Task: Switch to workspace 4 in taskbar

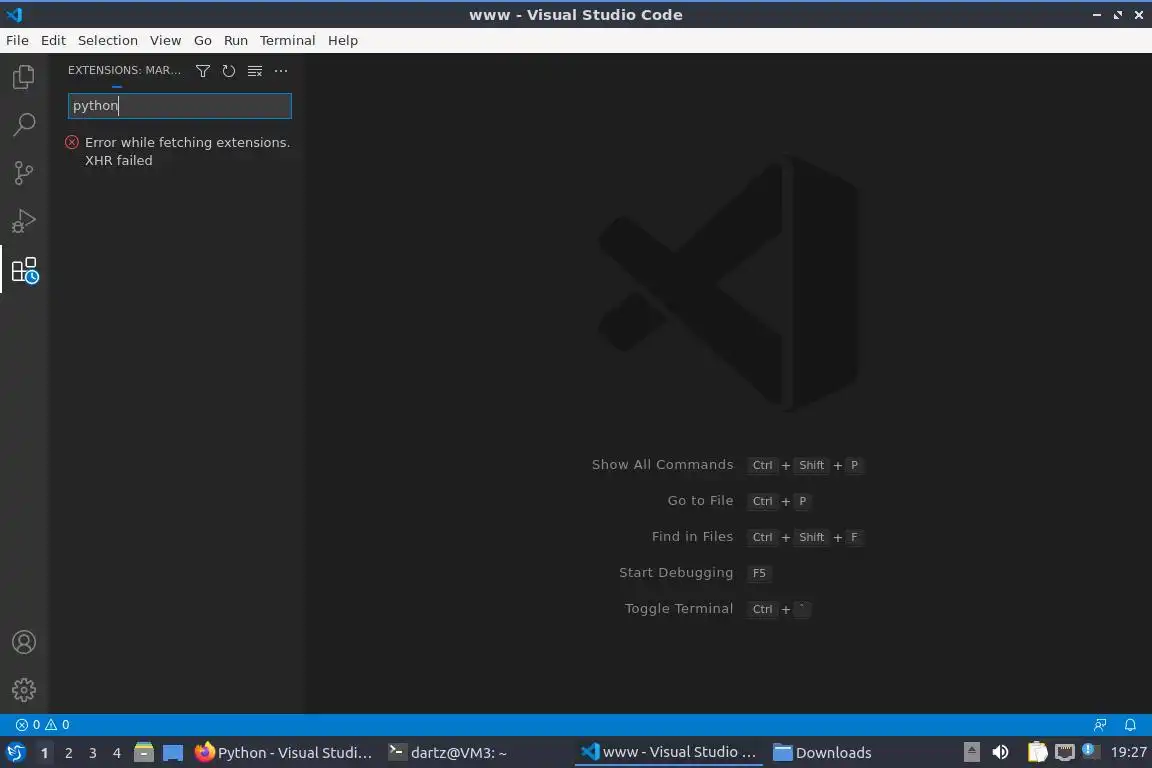Action: tap(117, 753)
